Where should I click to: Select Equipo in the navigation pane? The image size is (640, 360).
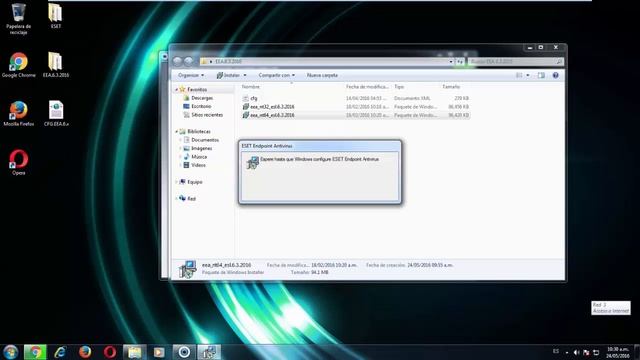195,182
